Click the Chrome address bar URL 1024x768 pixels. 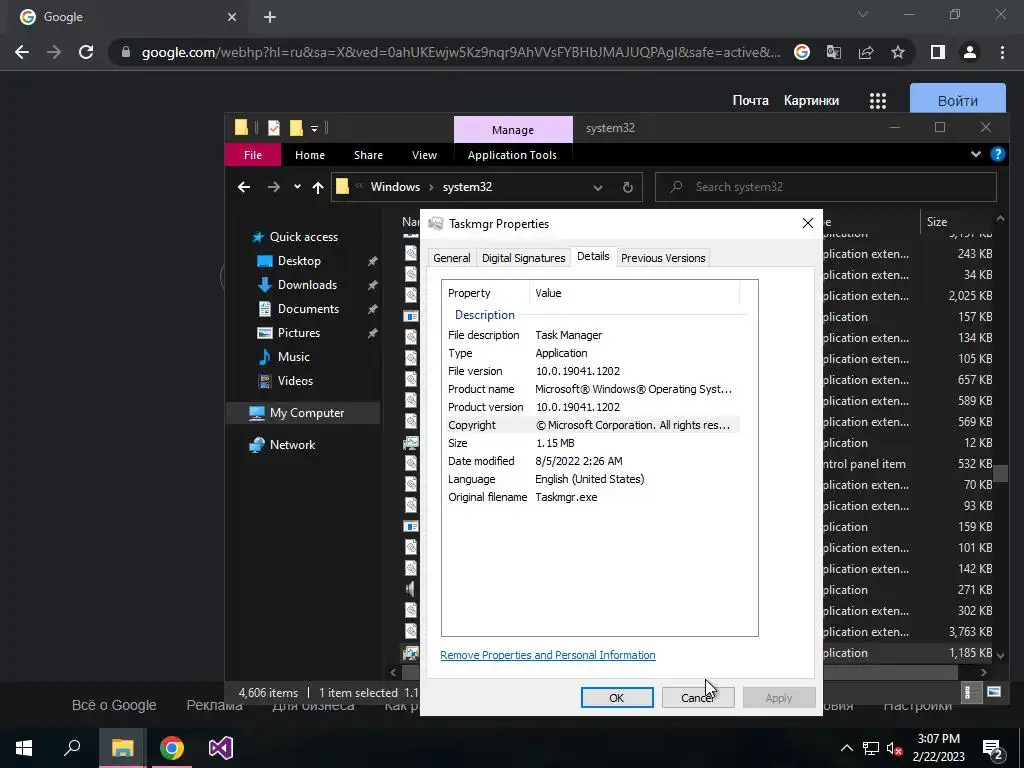click(x=460, y=52)
